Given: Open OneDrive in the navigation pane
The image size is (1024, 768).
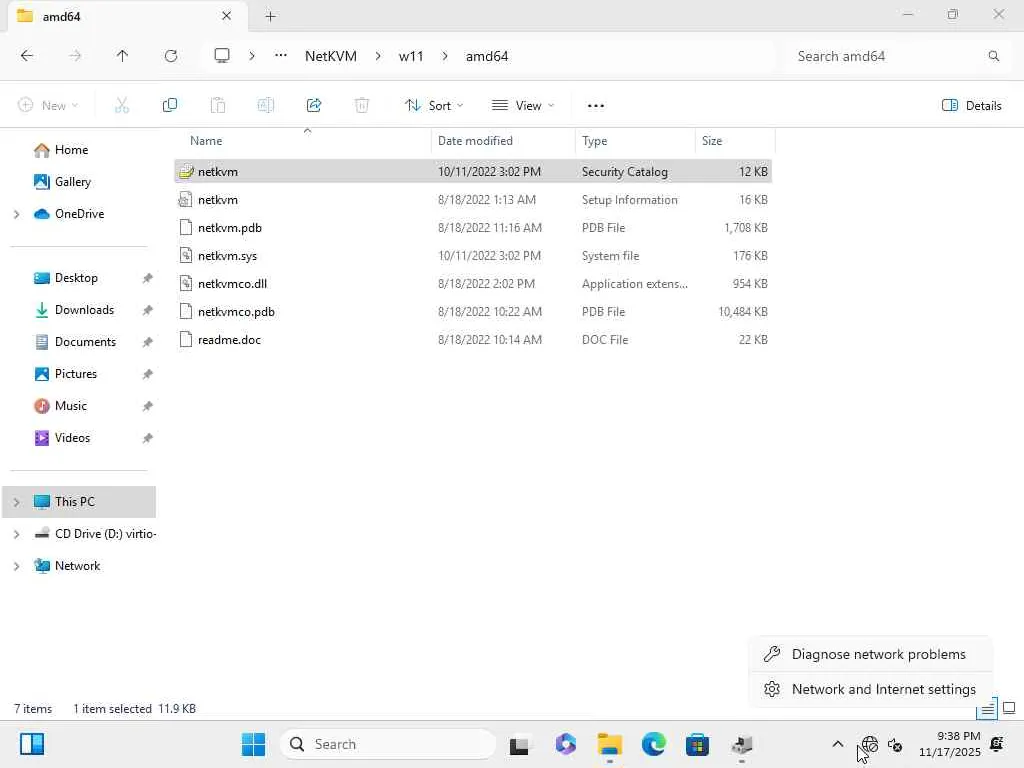Looking at the screenshot, I should click(79, 214).
